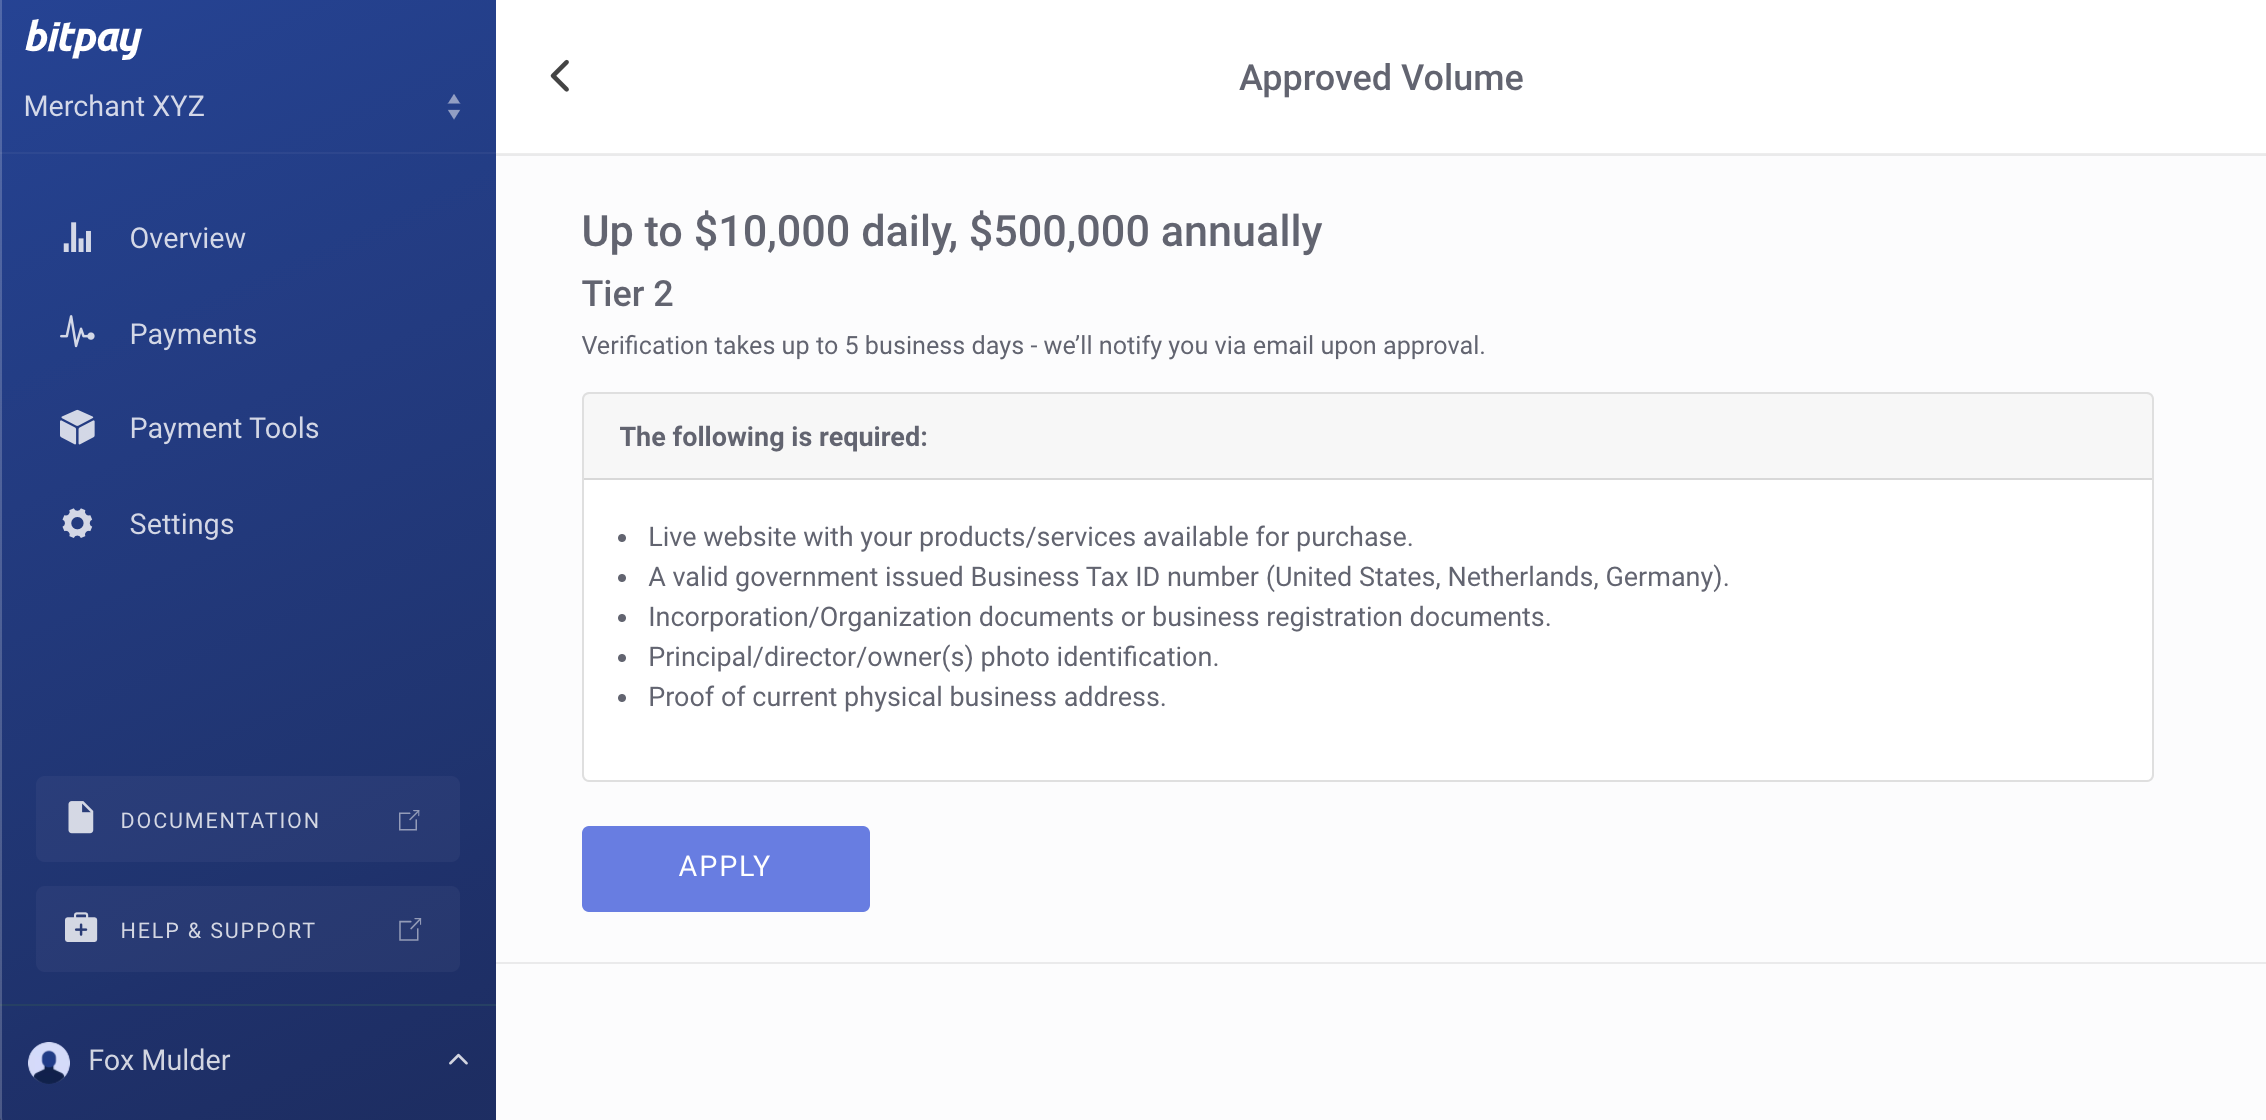Open the Merchant XYZ account switcher
The image size is (2266, 1120).
pyautogui.click(x=243, y=106)
